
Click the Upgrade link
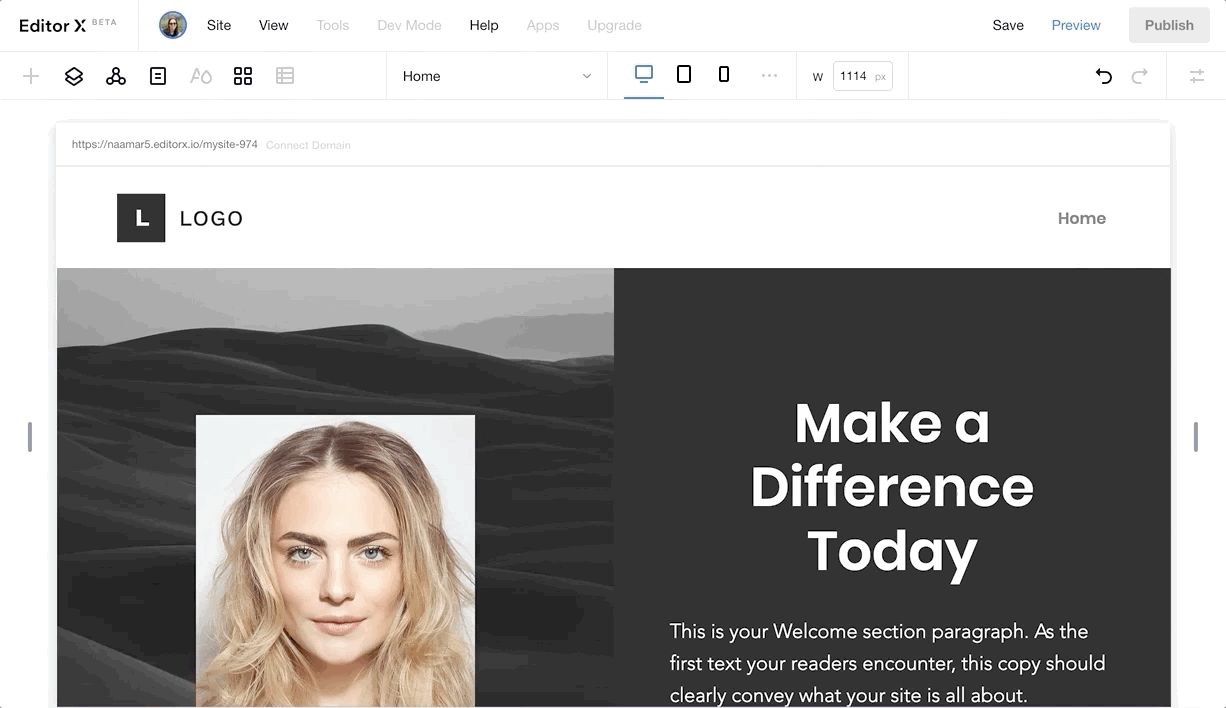(614, 25)
